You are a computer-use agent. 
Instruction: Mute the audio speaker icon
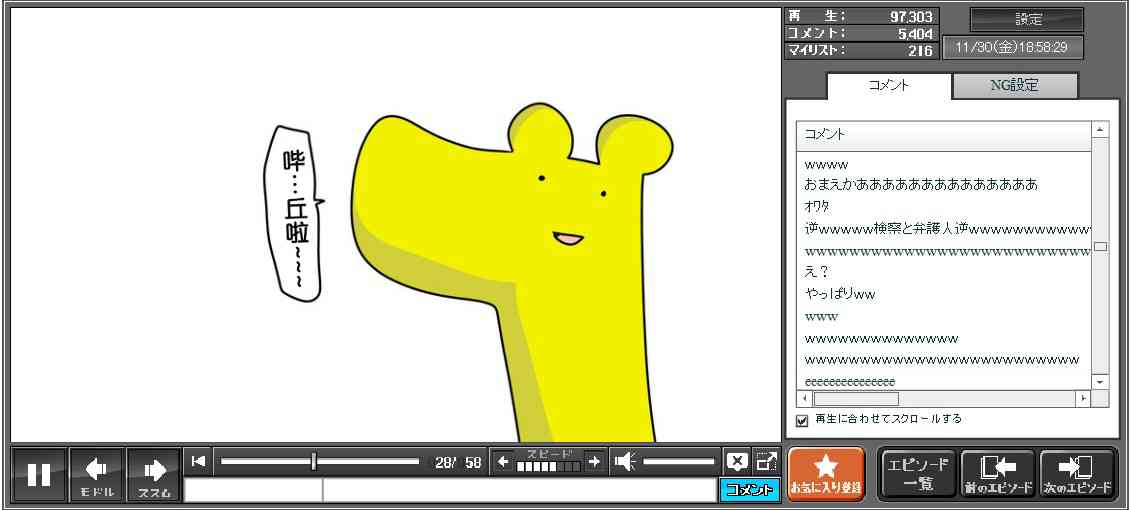click(625, 461)
